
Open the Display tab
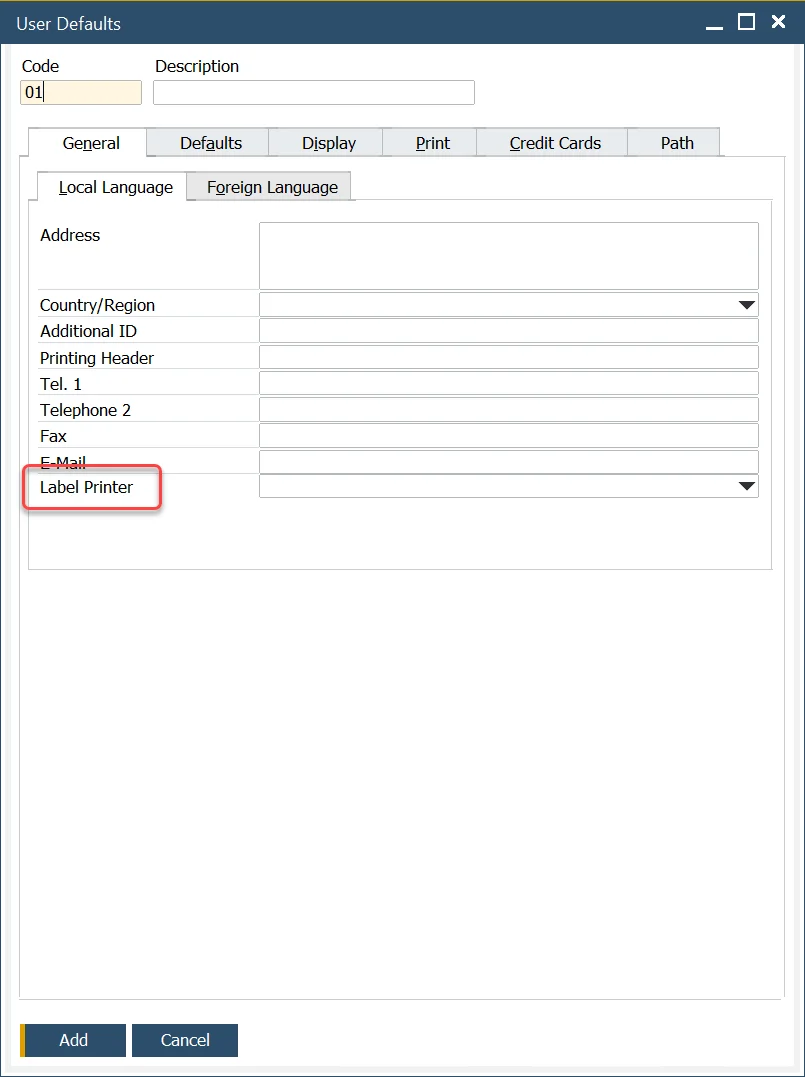point(328,143)
